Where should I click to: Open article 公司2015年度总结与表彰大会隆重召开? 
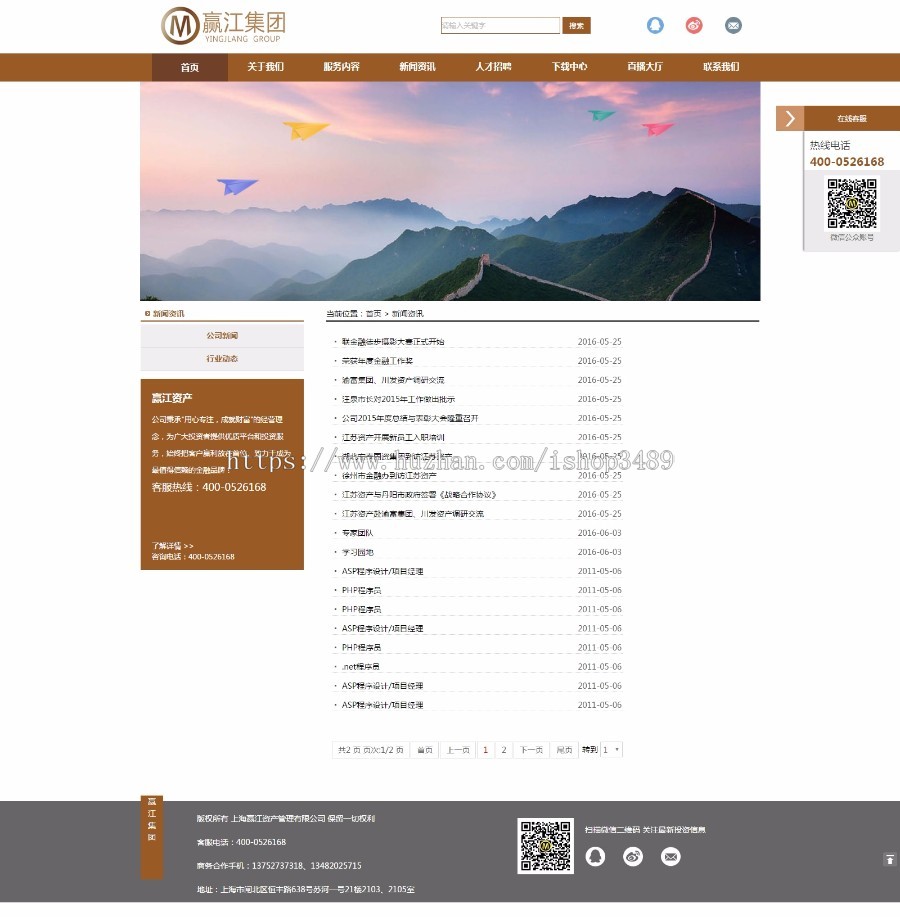[x=410, y=418]
